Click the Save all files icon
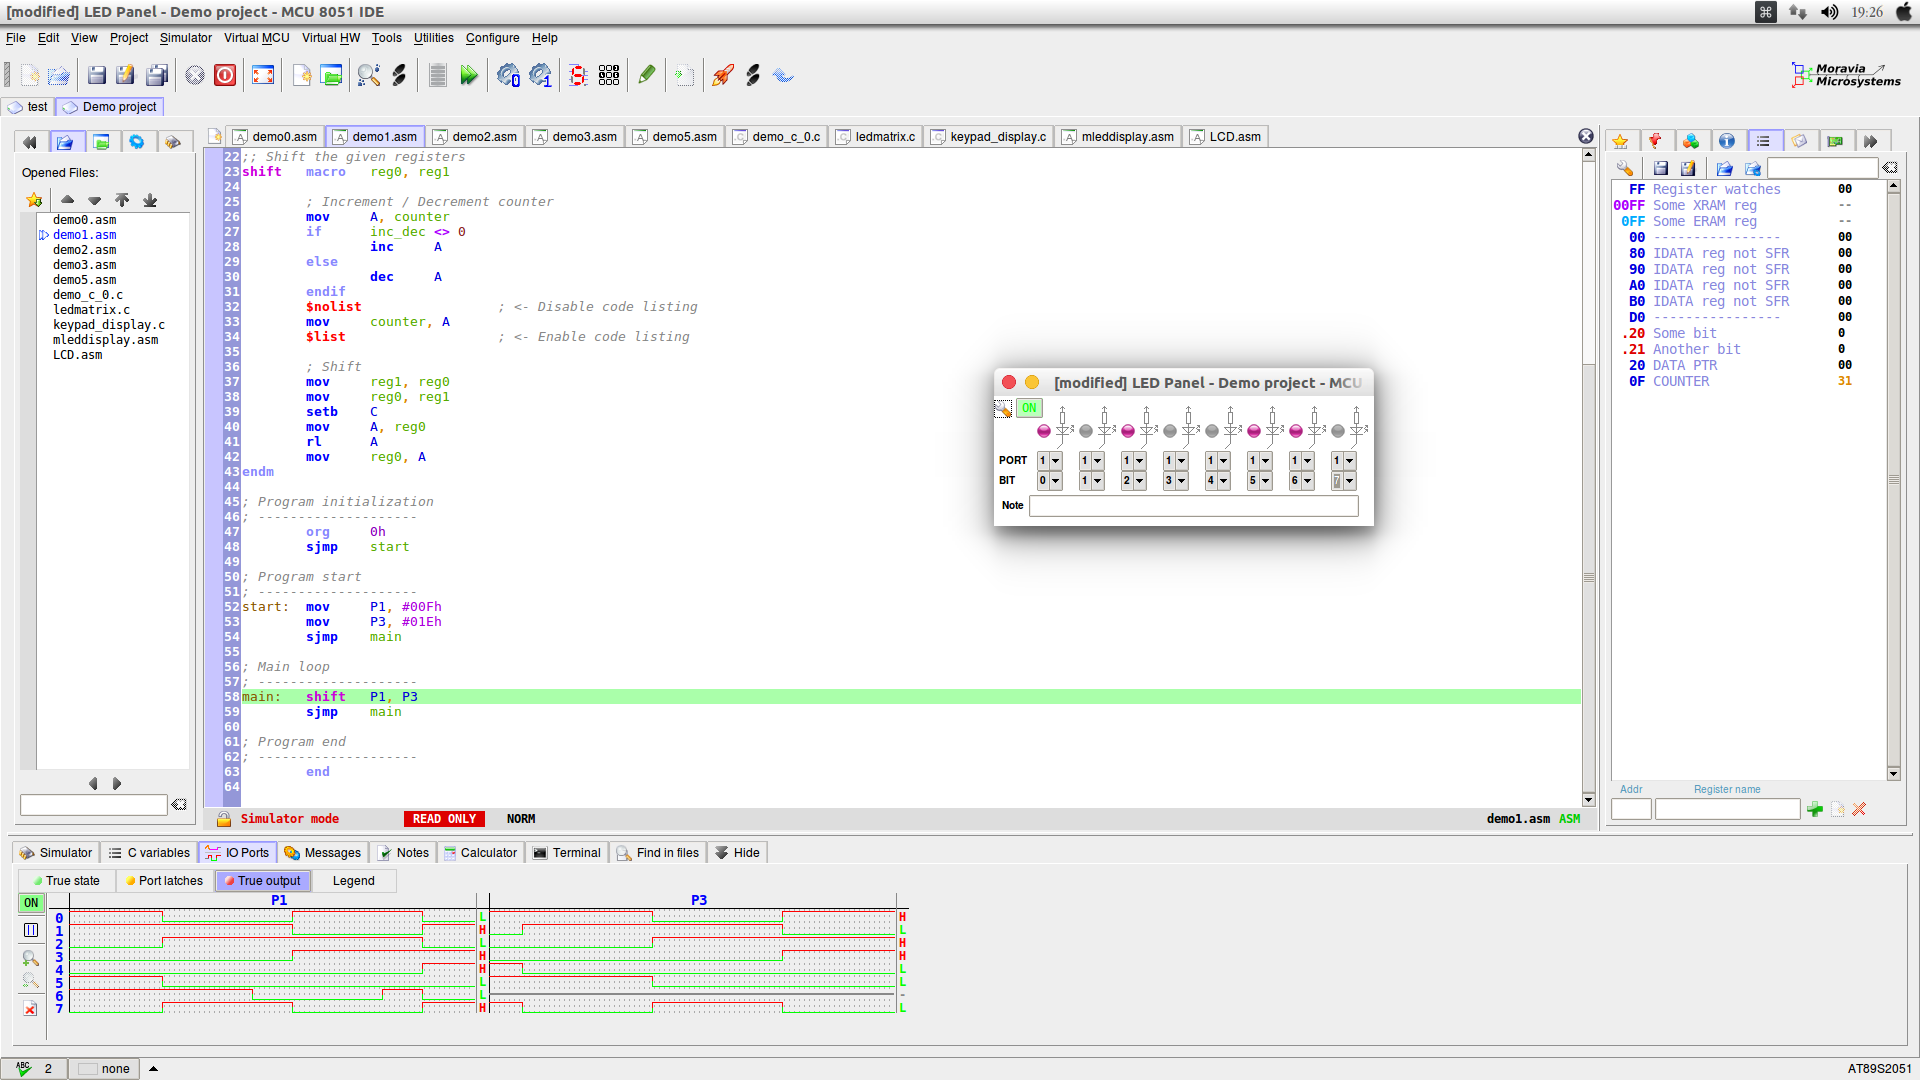1920x1080 pixels. pos(157,75)
